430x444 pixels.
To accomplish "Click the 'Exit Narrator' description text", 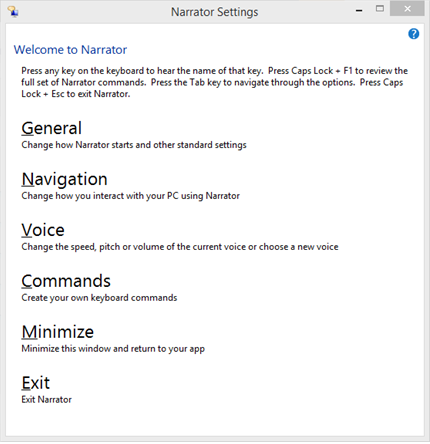I will [46, 399].
